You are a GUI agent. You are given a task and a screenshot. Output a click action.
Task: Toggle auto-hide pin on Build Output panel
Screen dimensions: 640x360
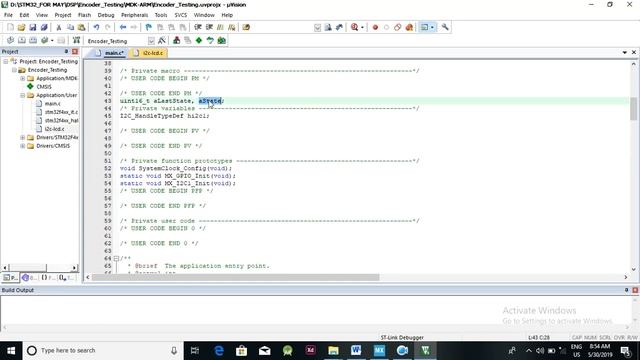pos(627,290)
